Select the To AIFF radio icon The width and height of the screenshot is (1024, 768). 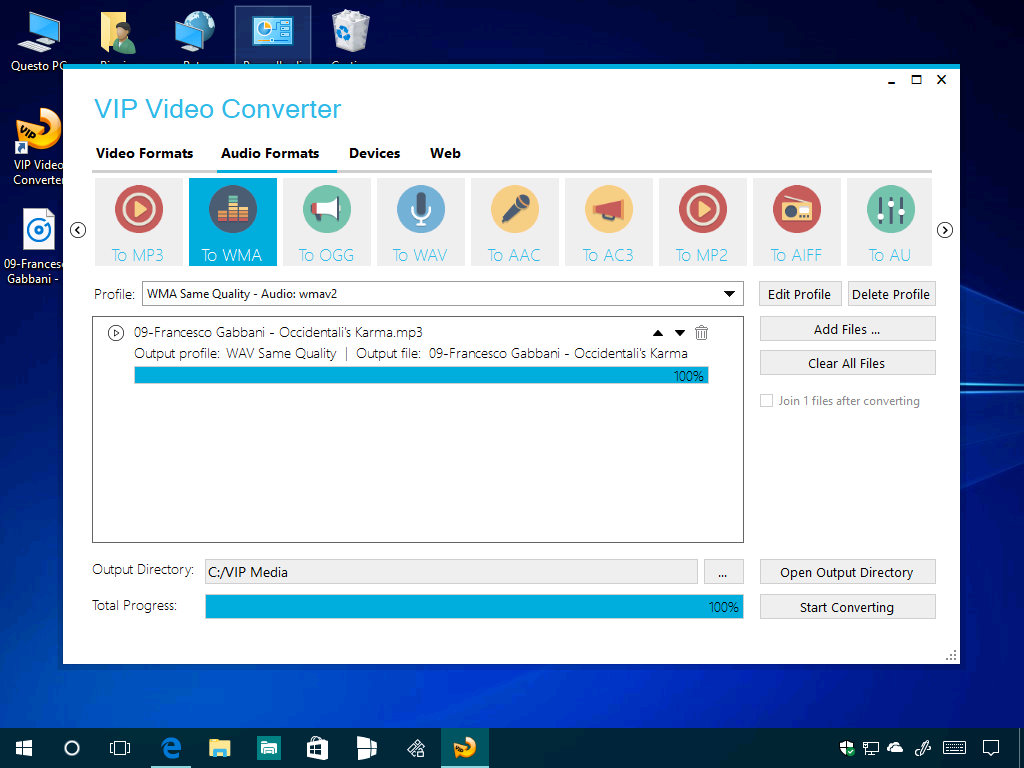[x=797, y=221]
